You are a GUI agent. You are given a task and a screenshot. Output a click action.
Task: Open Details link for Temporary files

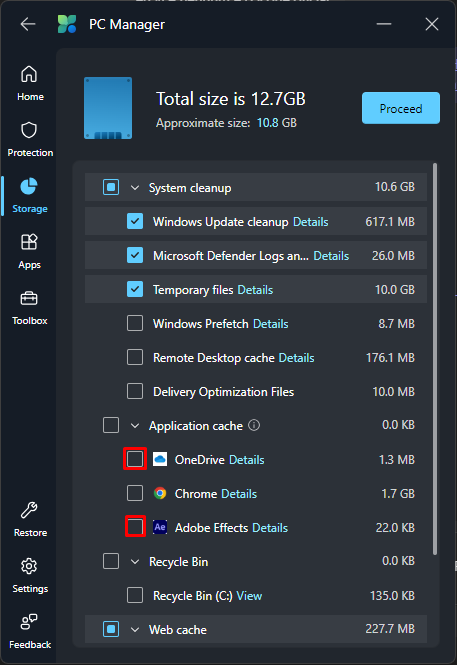pos(255,290)
